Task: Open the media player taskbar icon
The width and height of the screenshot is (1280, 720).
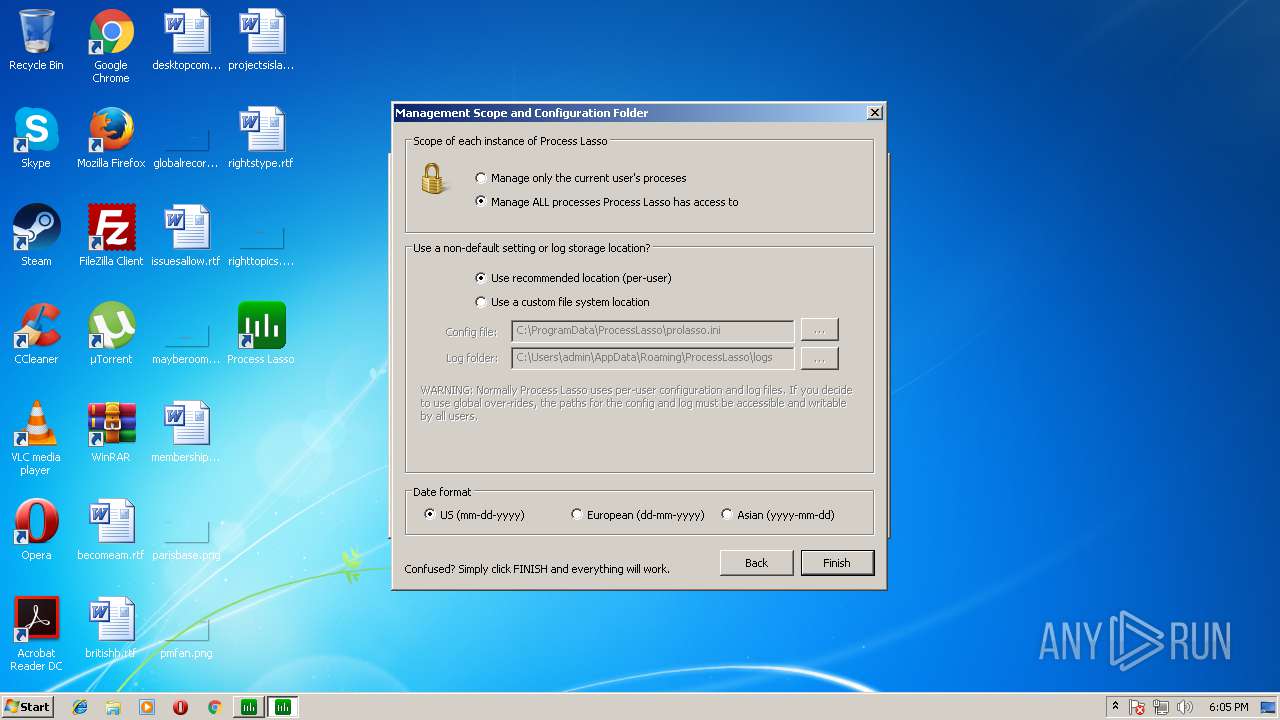Action: pyautogui.click(x=147, y=707)
